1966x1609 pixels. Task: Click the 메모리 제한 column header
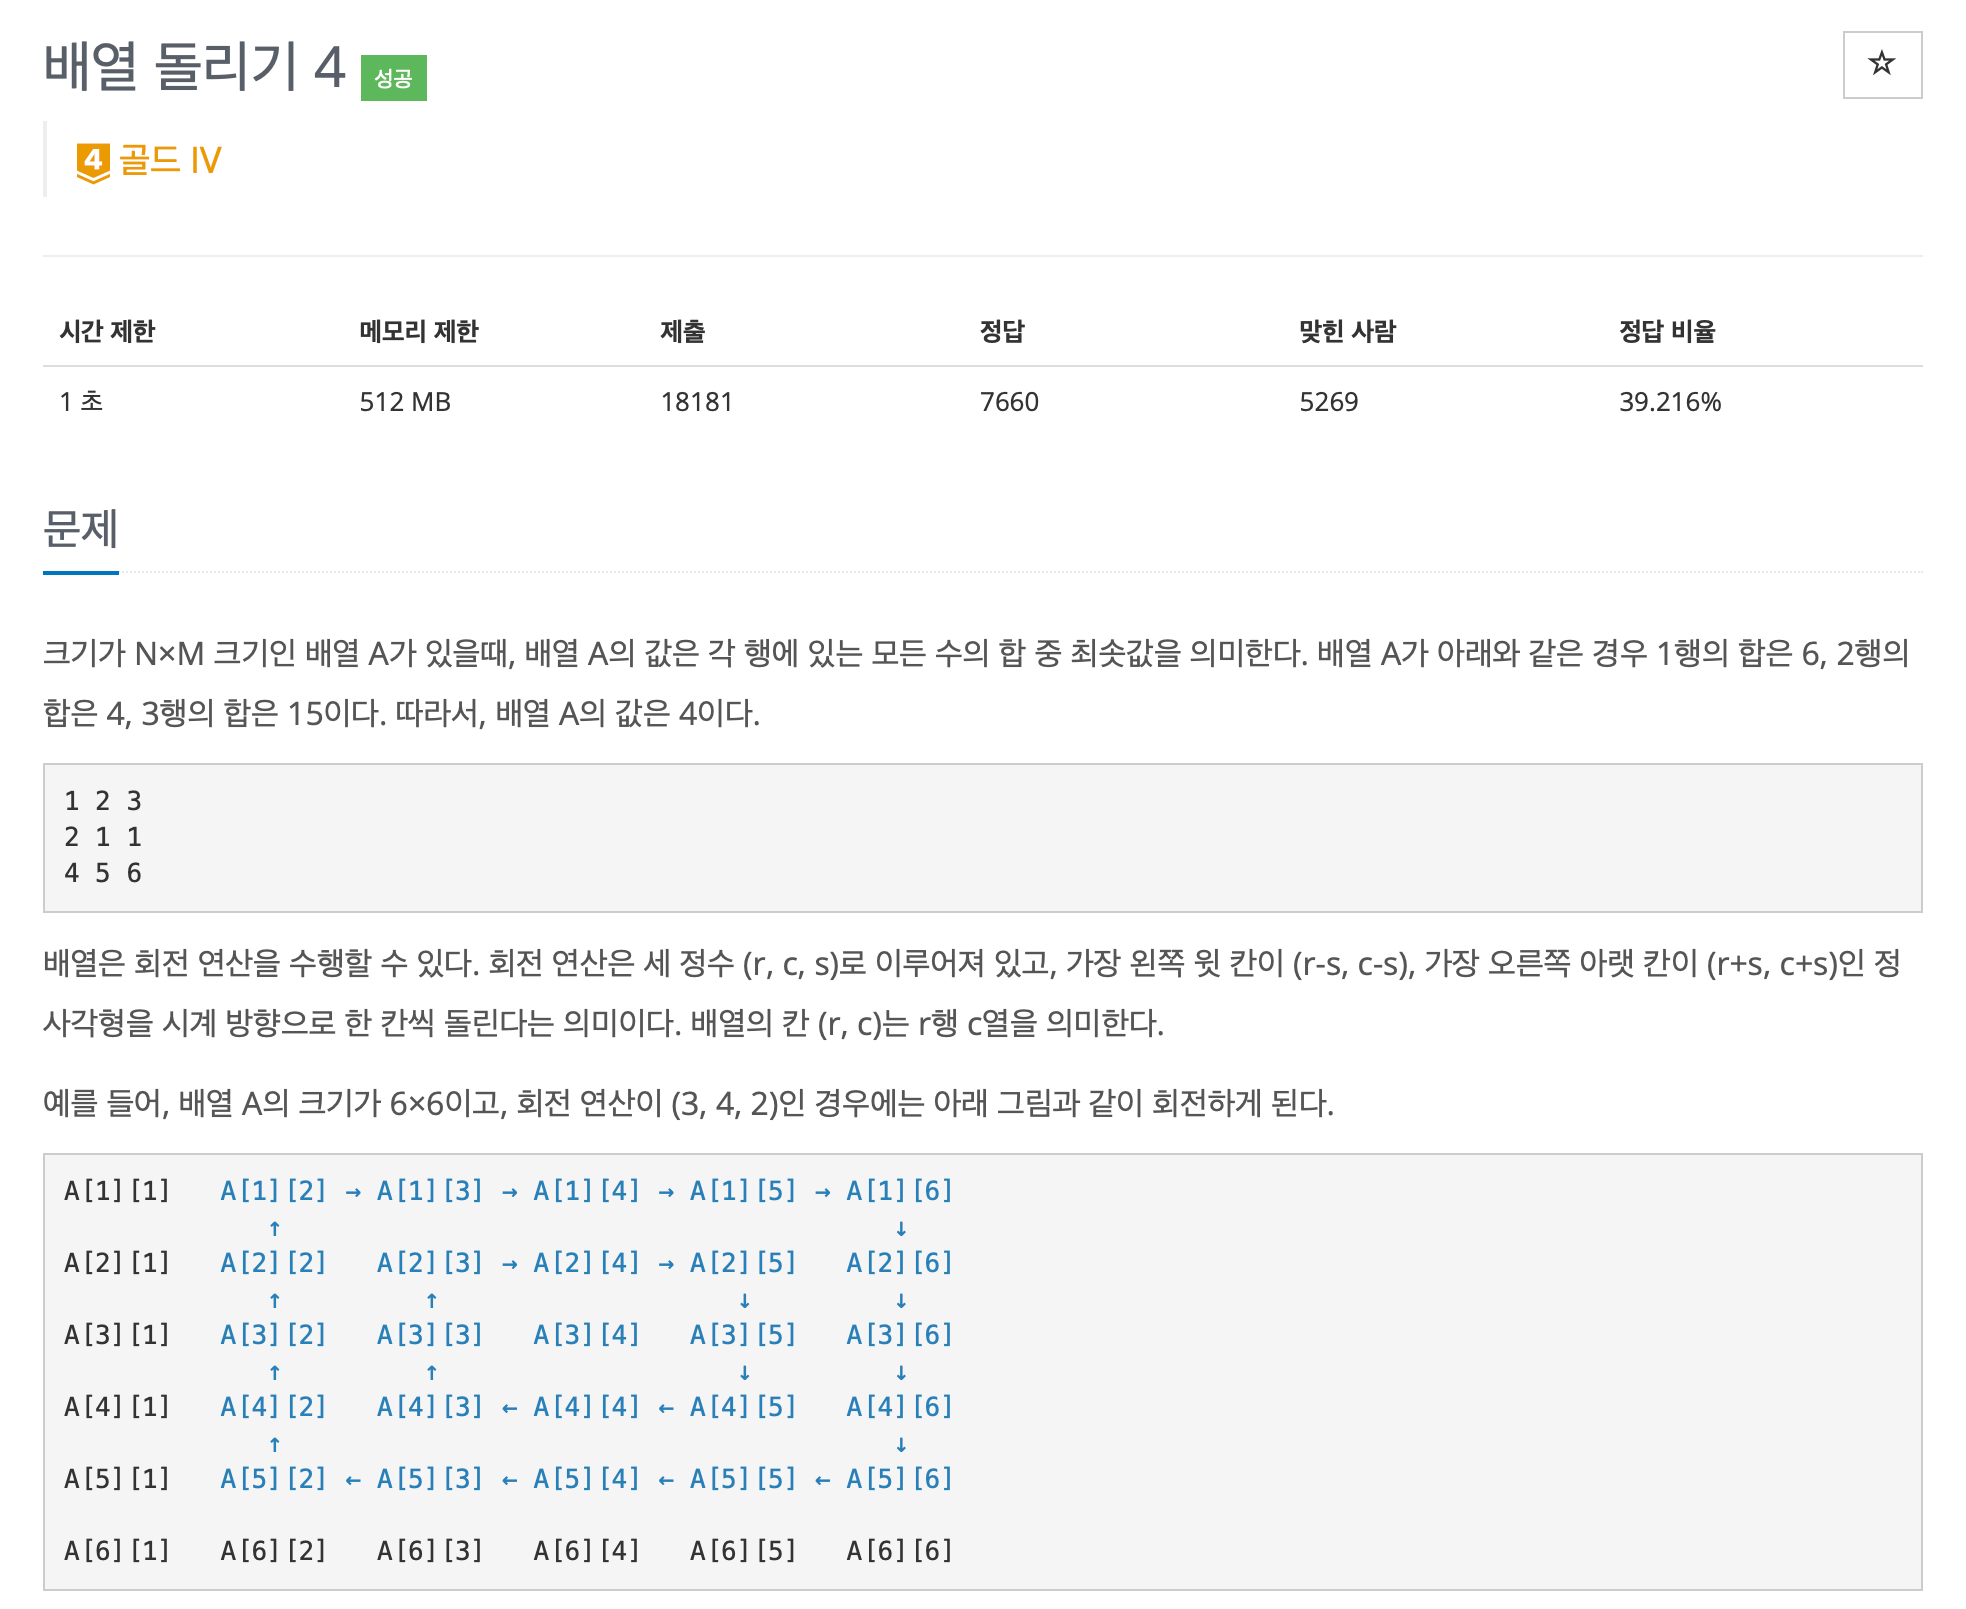coord(419,331)
